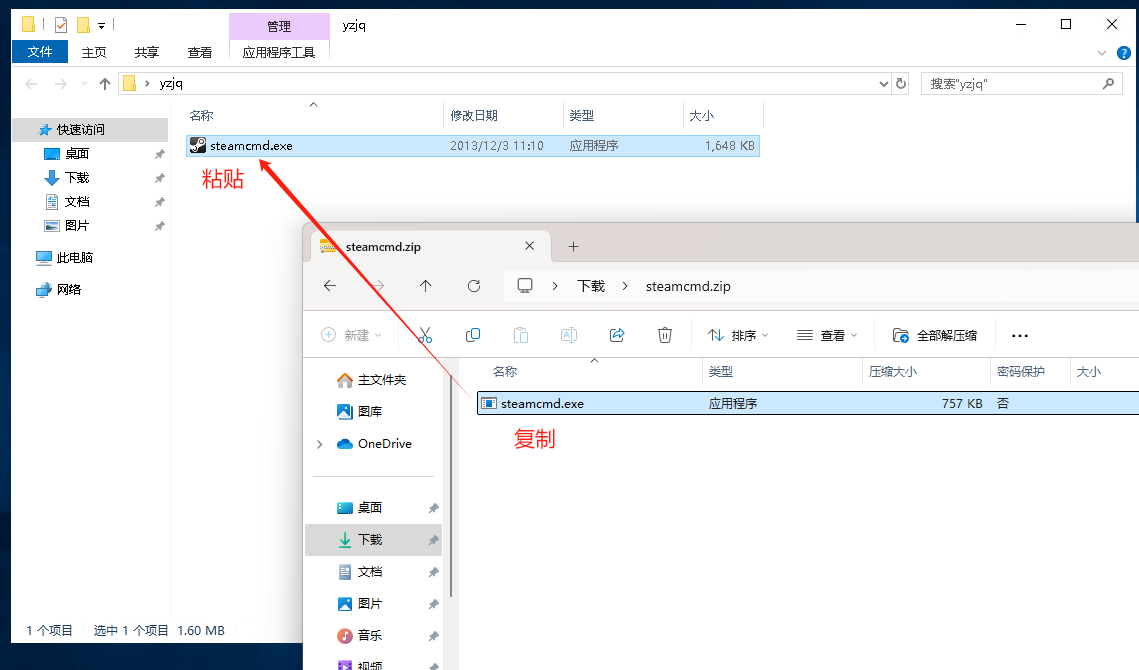This screenshot has height=670, width=1139.
Task: Open the see more options ellipsis
Action: (1020, 336)
